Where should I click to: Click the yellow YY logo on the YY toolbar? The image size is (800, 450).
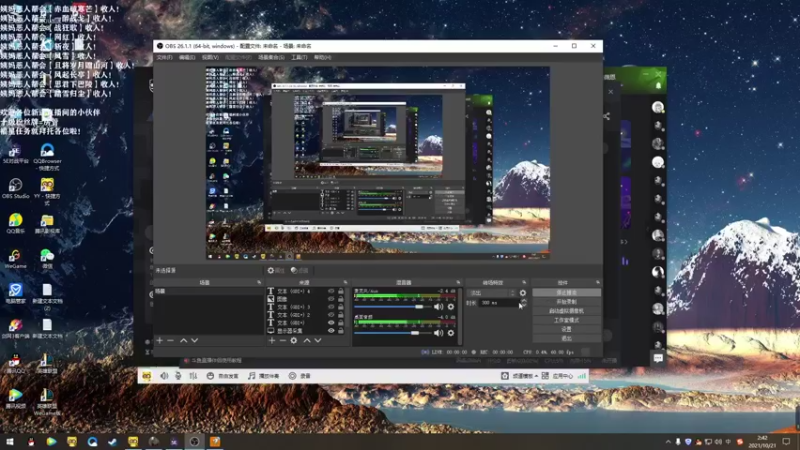(146, 376)
